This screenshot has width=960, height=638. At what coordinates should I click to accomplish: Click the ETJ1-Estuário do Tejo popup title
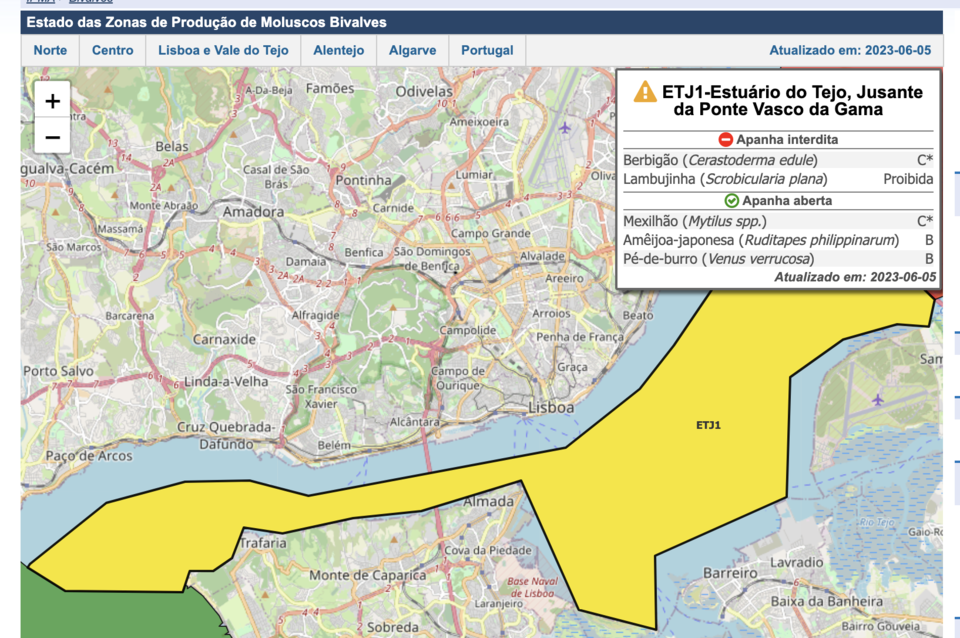click(x=778, y=100)
